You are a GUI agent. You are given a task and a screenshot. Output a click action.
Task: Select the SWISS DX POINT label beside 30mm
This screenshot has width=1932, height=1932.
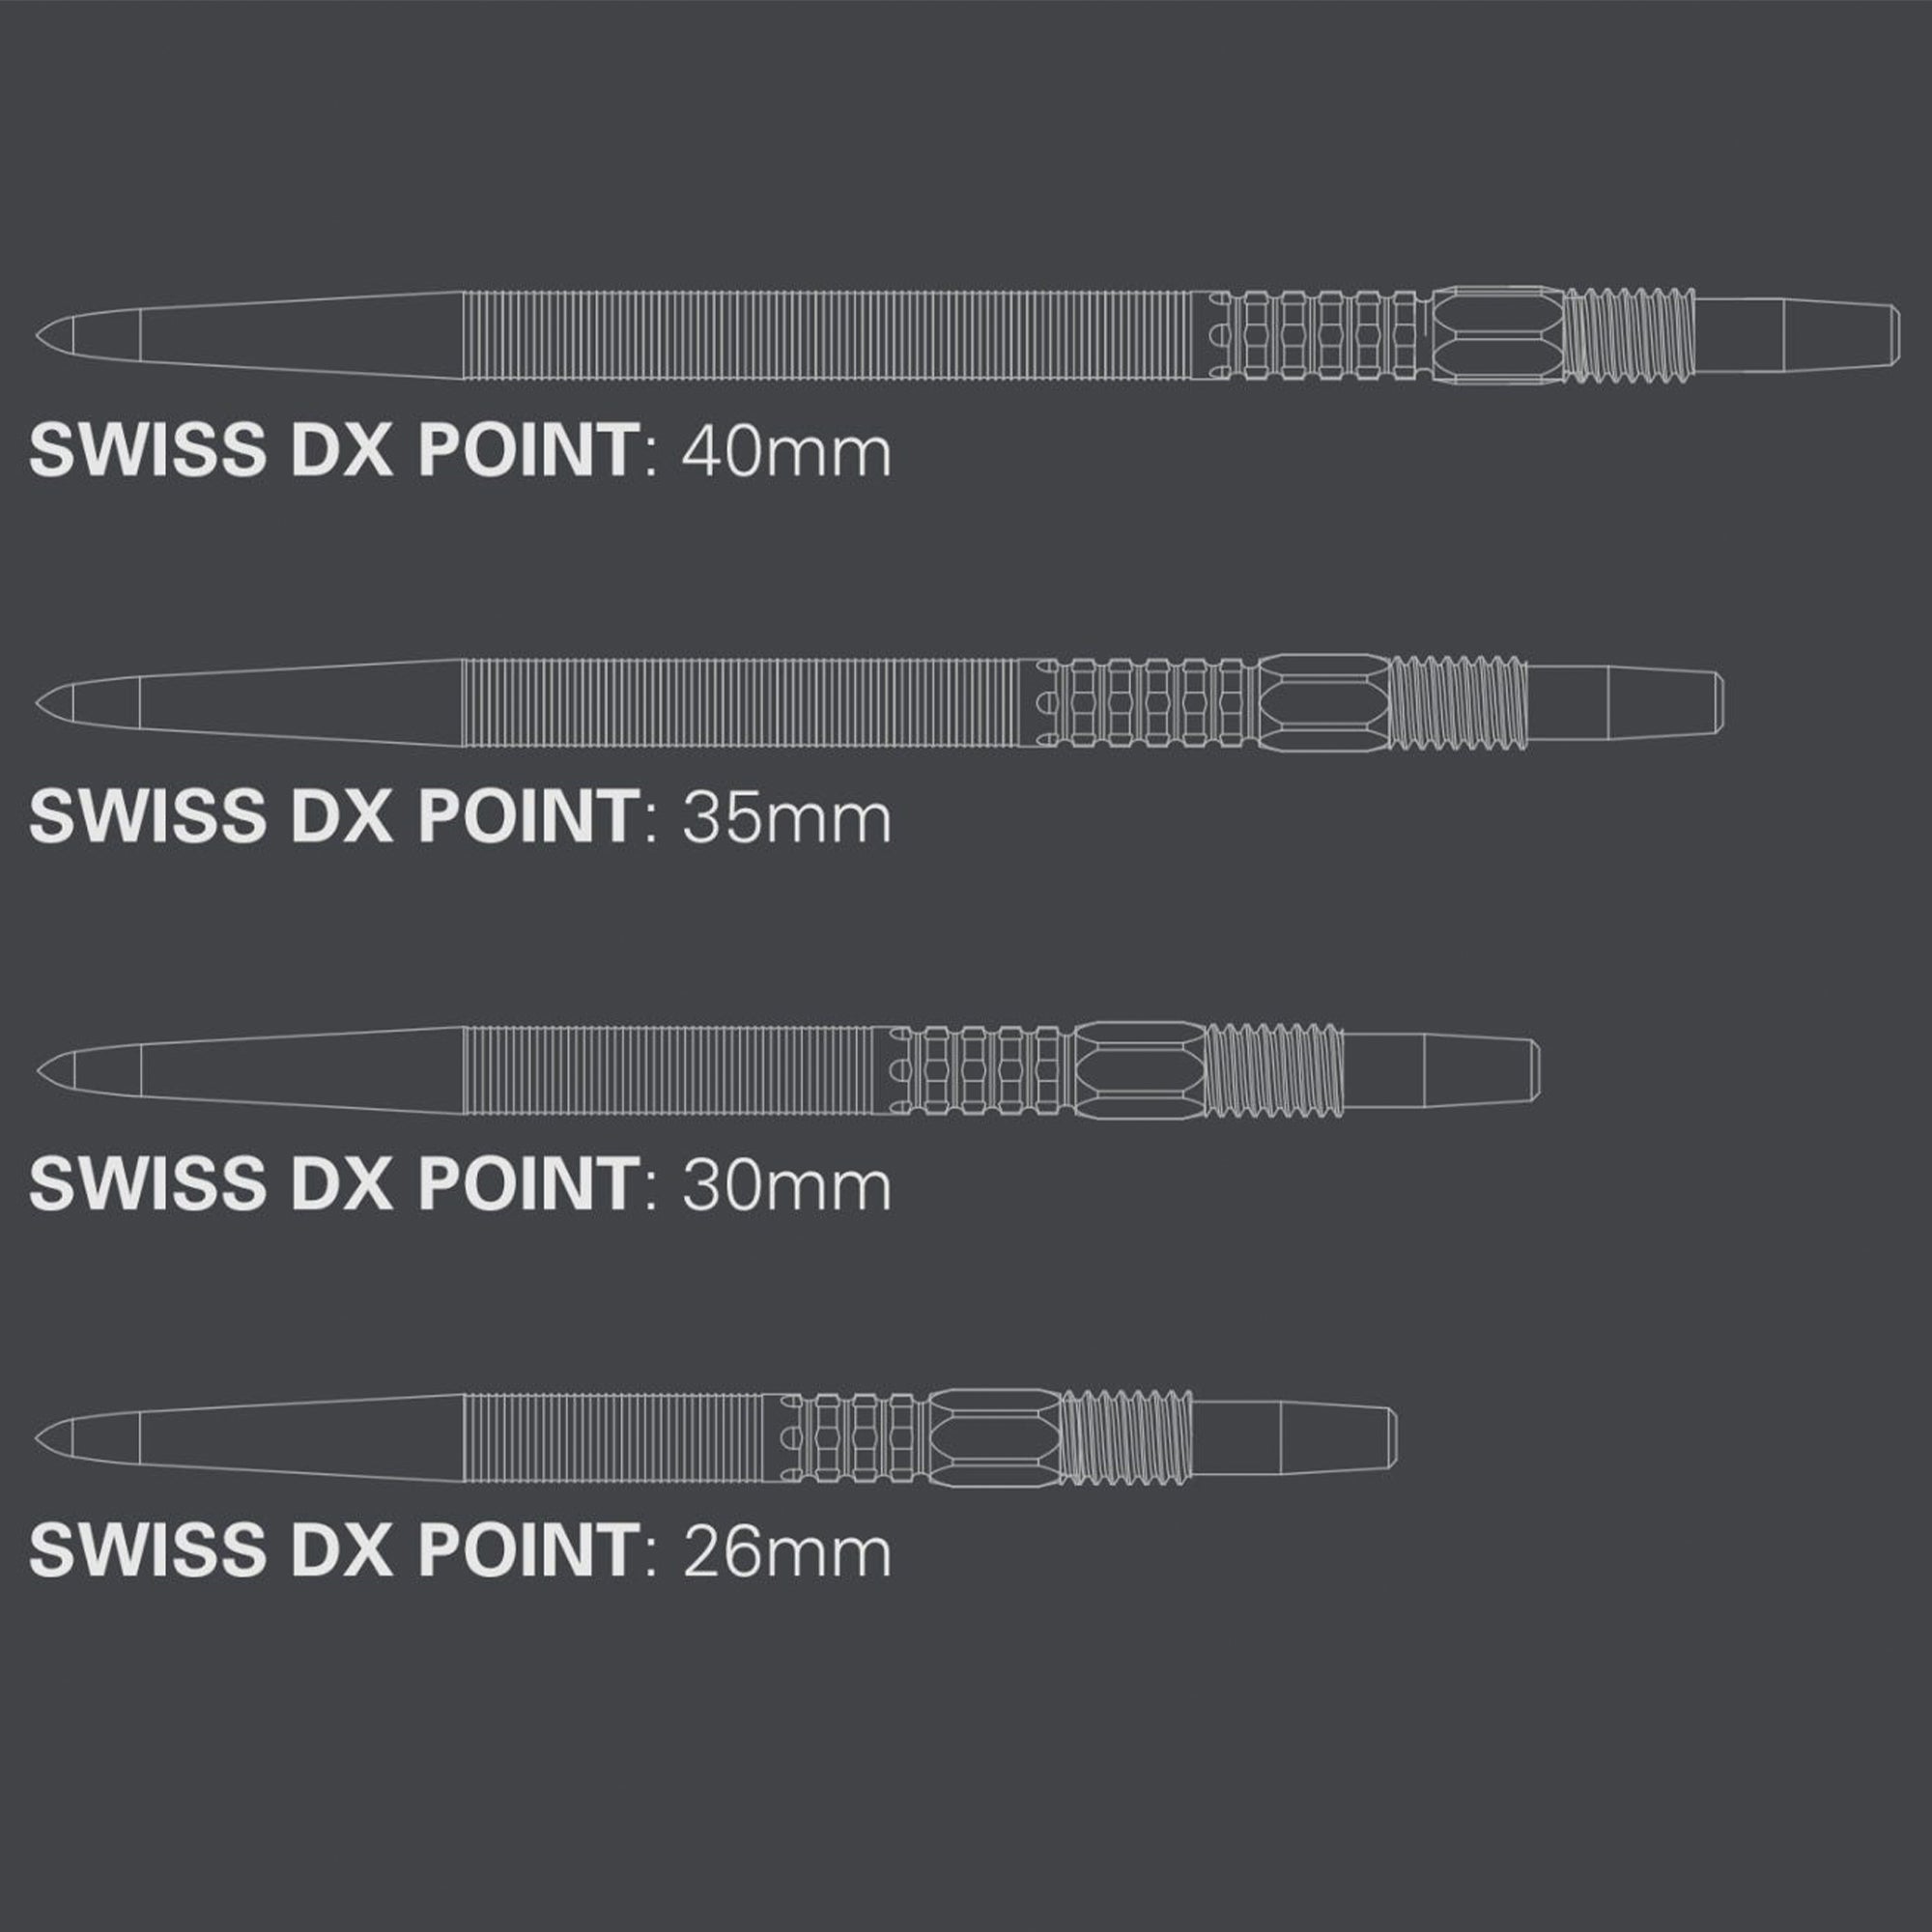[334, 1185]
